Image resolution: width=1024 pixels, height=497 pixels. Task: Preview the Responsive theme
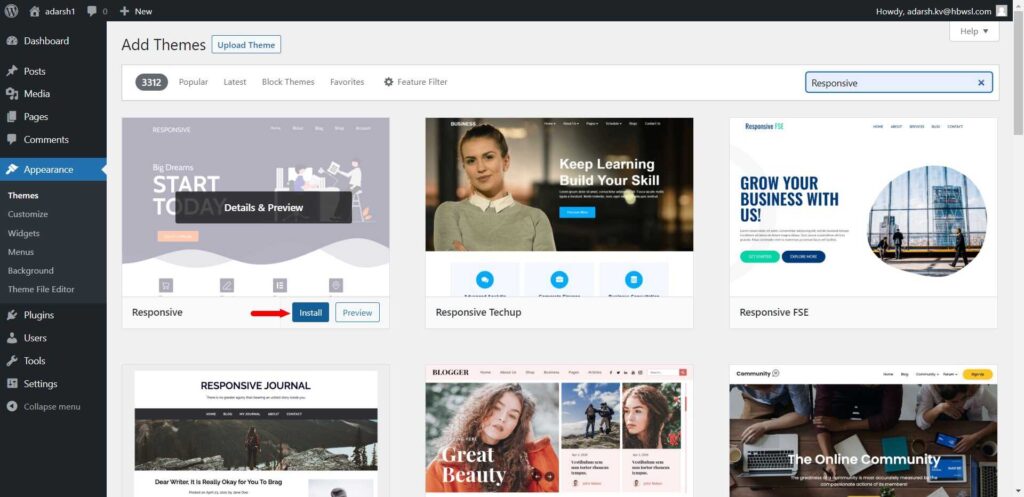point(357,313)
